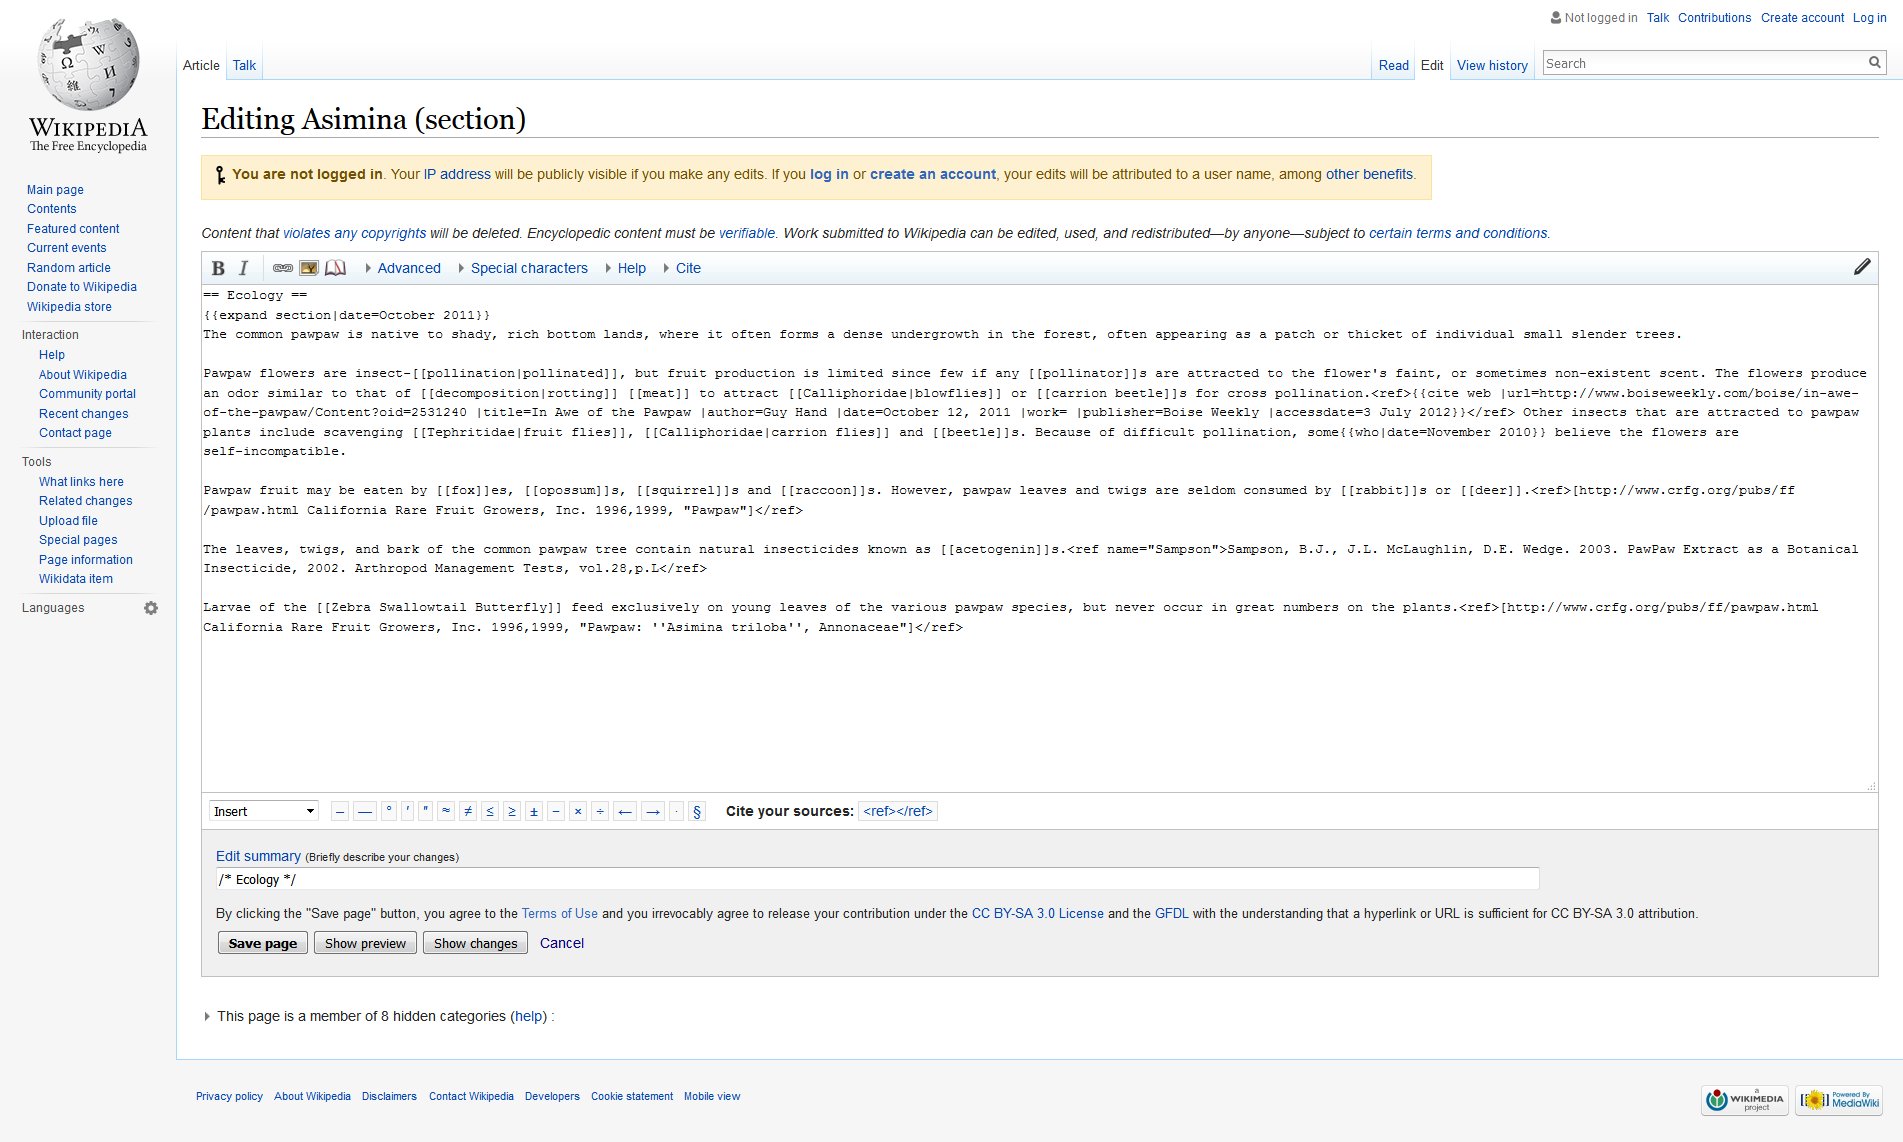Click the Powered by MediaWiki badge

(1839, 1100)
